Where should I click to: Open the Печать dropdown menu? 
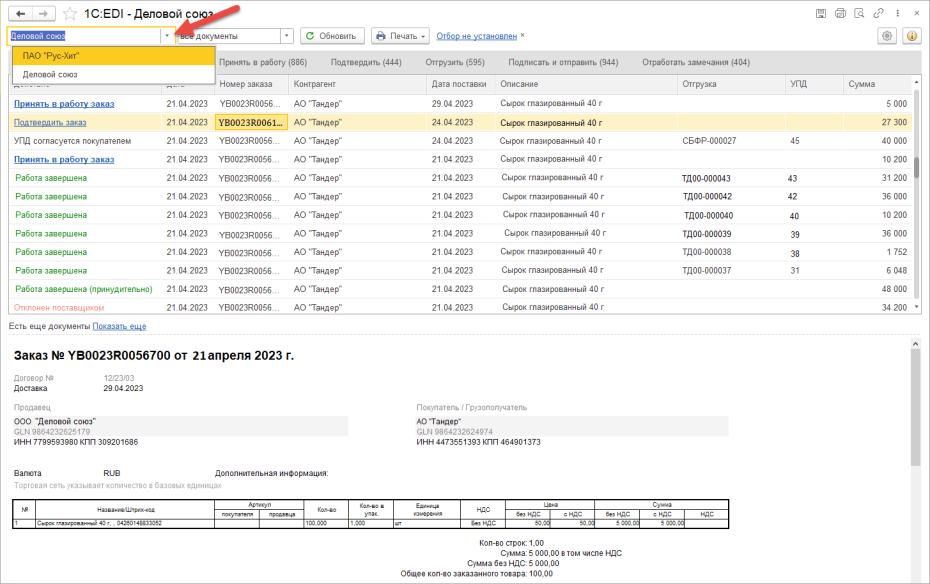point(401,36)
